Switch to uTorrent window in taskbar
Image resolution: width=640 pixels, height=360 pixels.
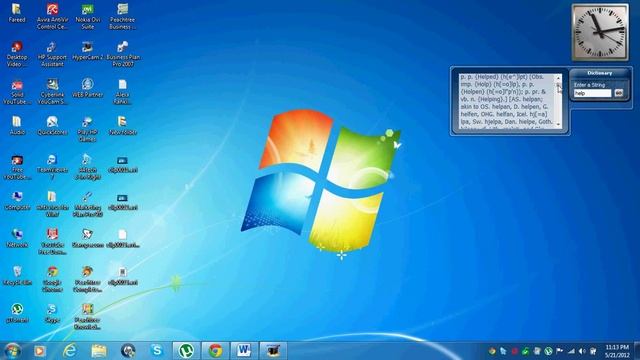(x=186, y=351)
